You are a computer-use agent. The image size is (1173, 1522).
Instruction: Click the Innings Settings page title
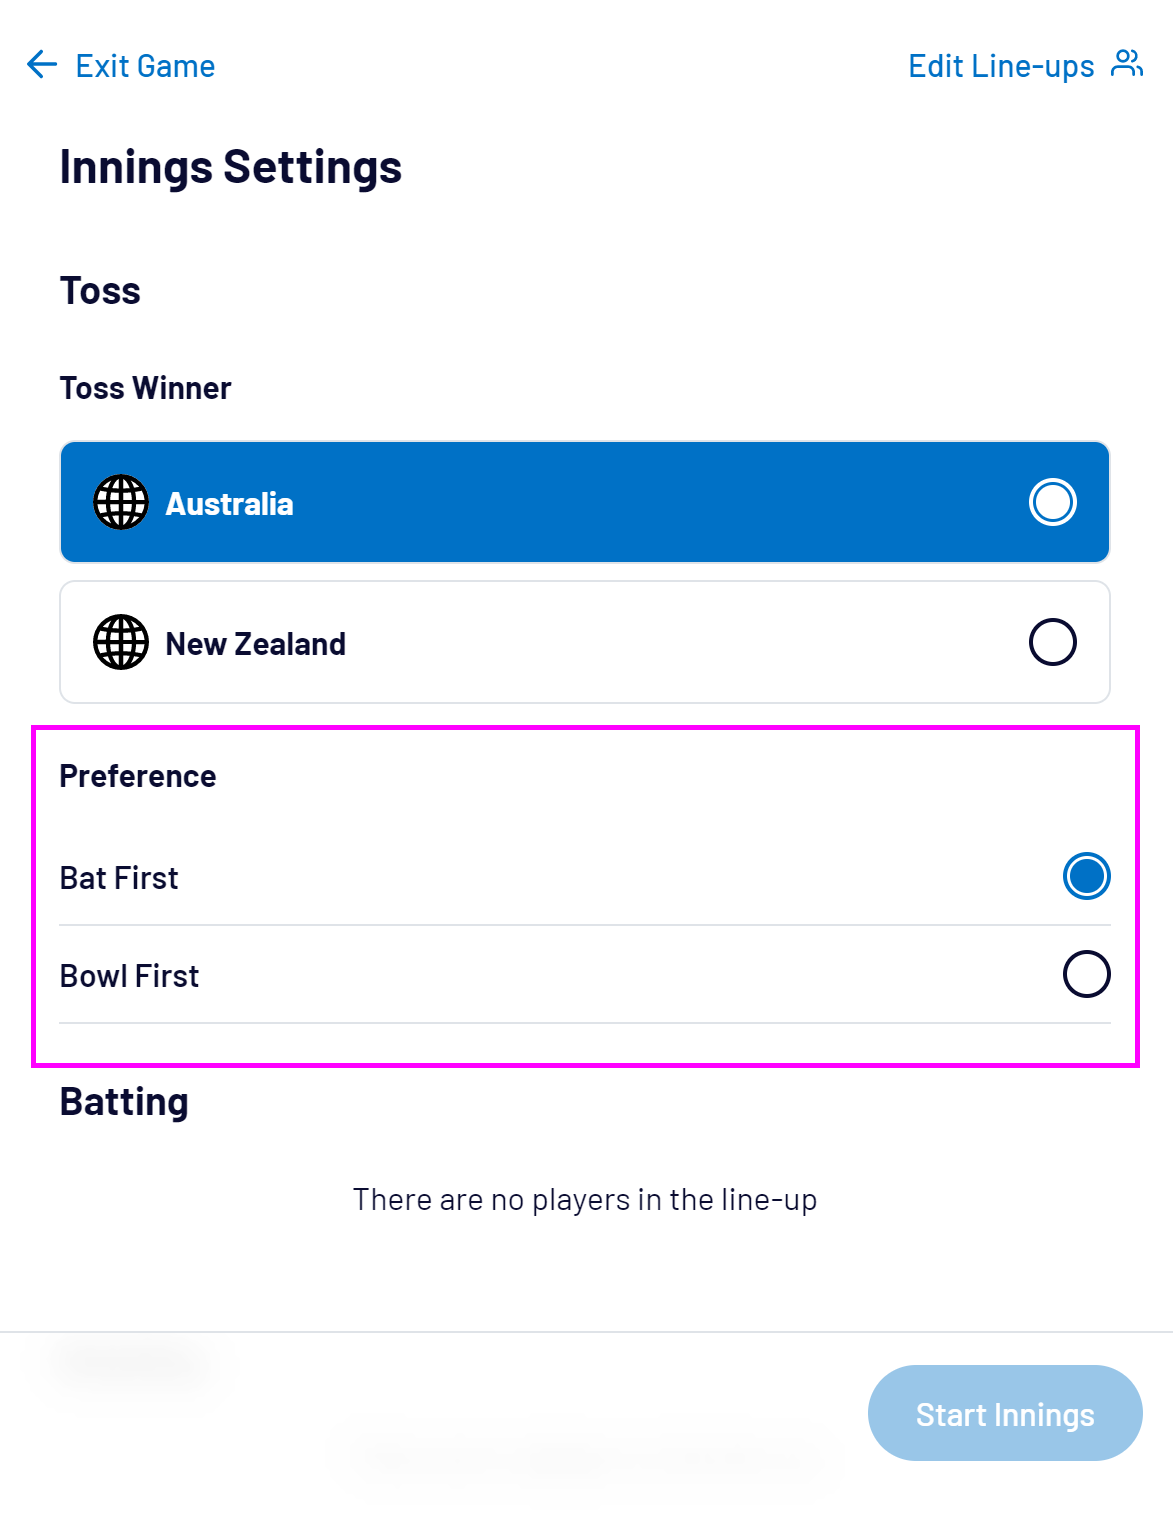[230, 167]
